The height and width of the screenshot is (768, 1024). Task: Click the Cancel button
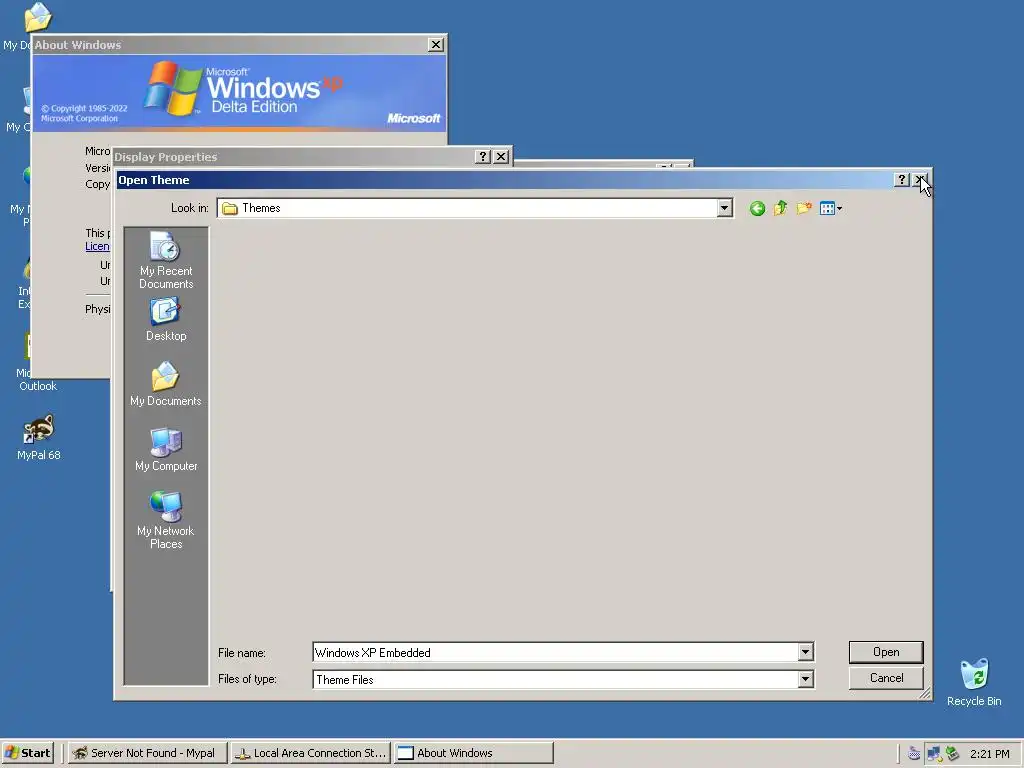click(x=886, y=678)
